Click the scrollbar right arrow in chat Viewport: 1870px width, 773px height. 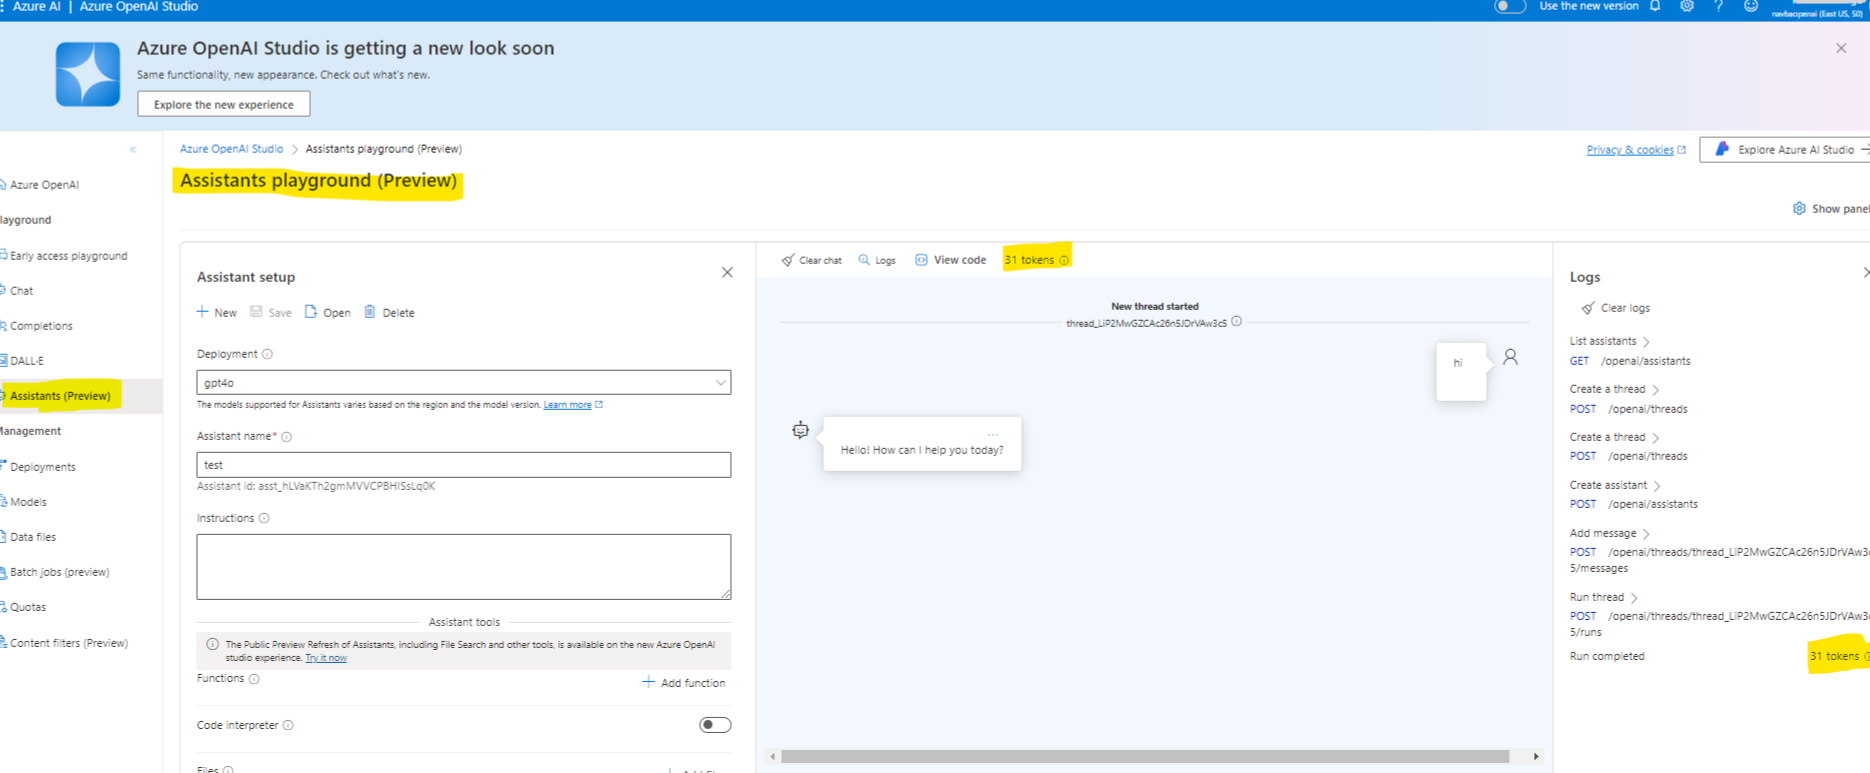1536,757
